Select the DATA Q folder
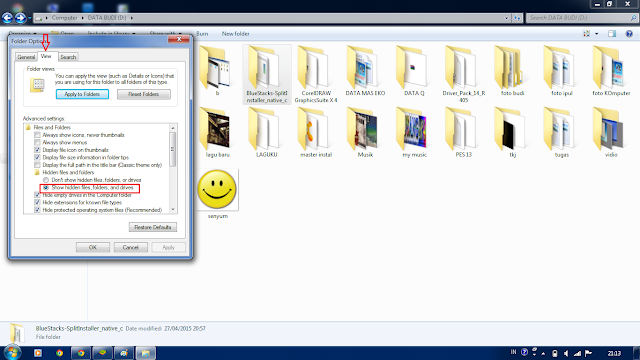 point(414,71)
